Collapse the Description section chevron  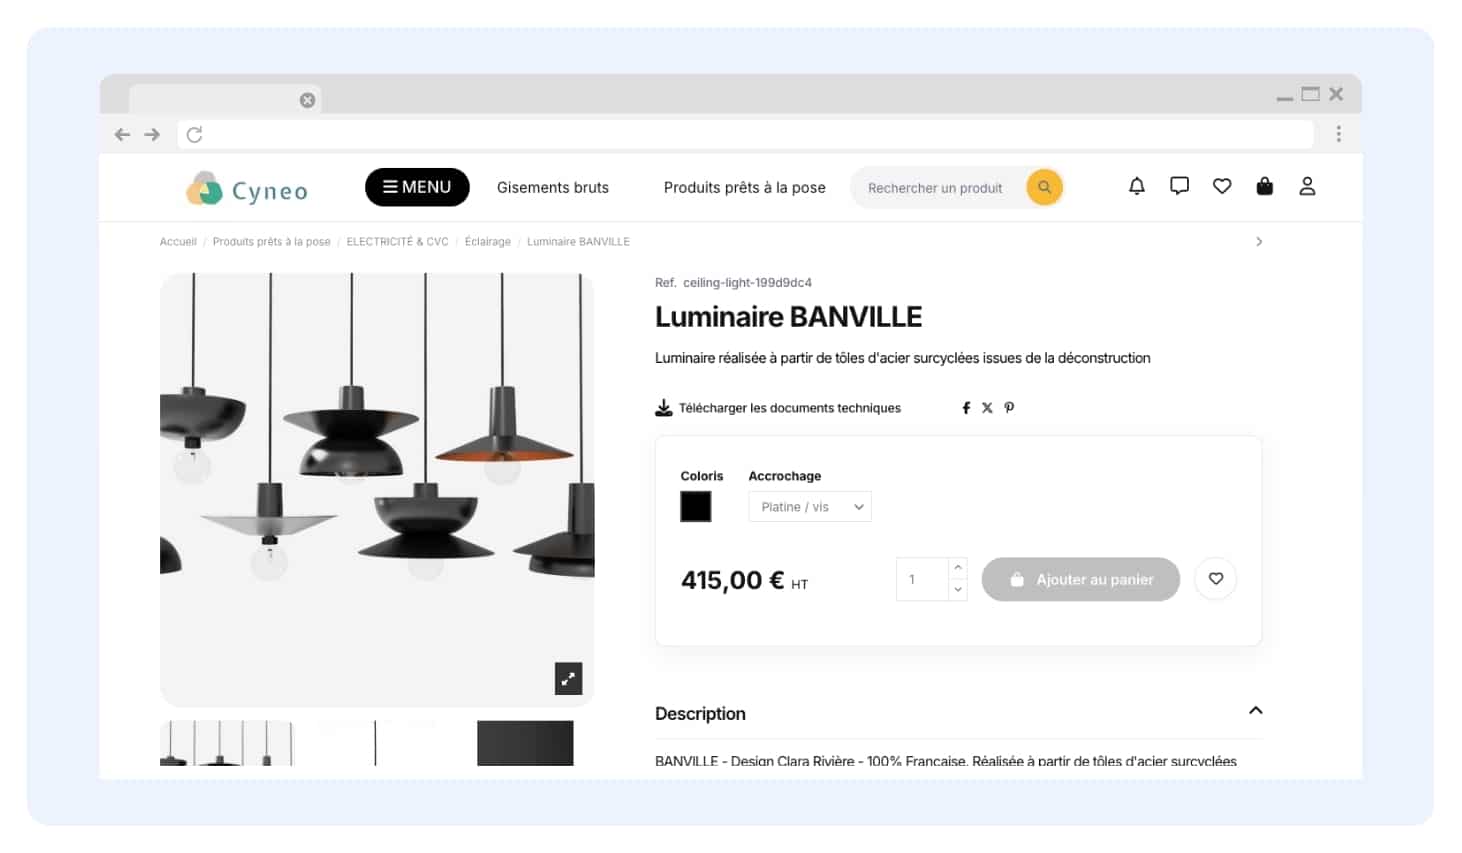point(1256,710)
